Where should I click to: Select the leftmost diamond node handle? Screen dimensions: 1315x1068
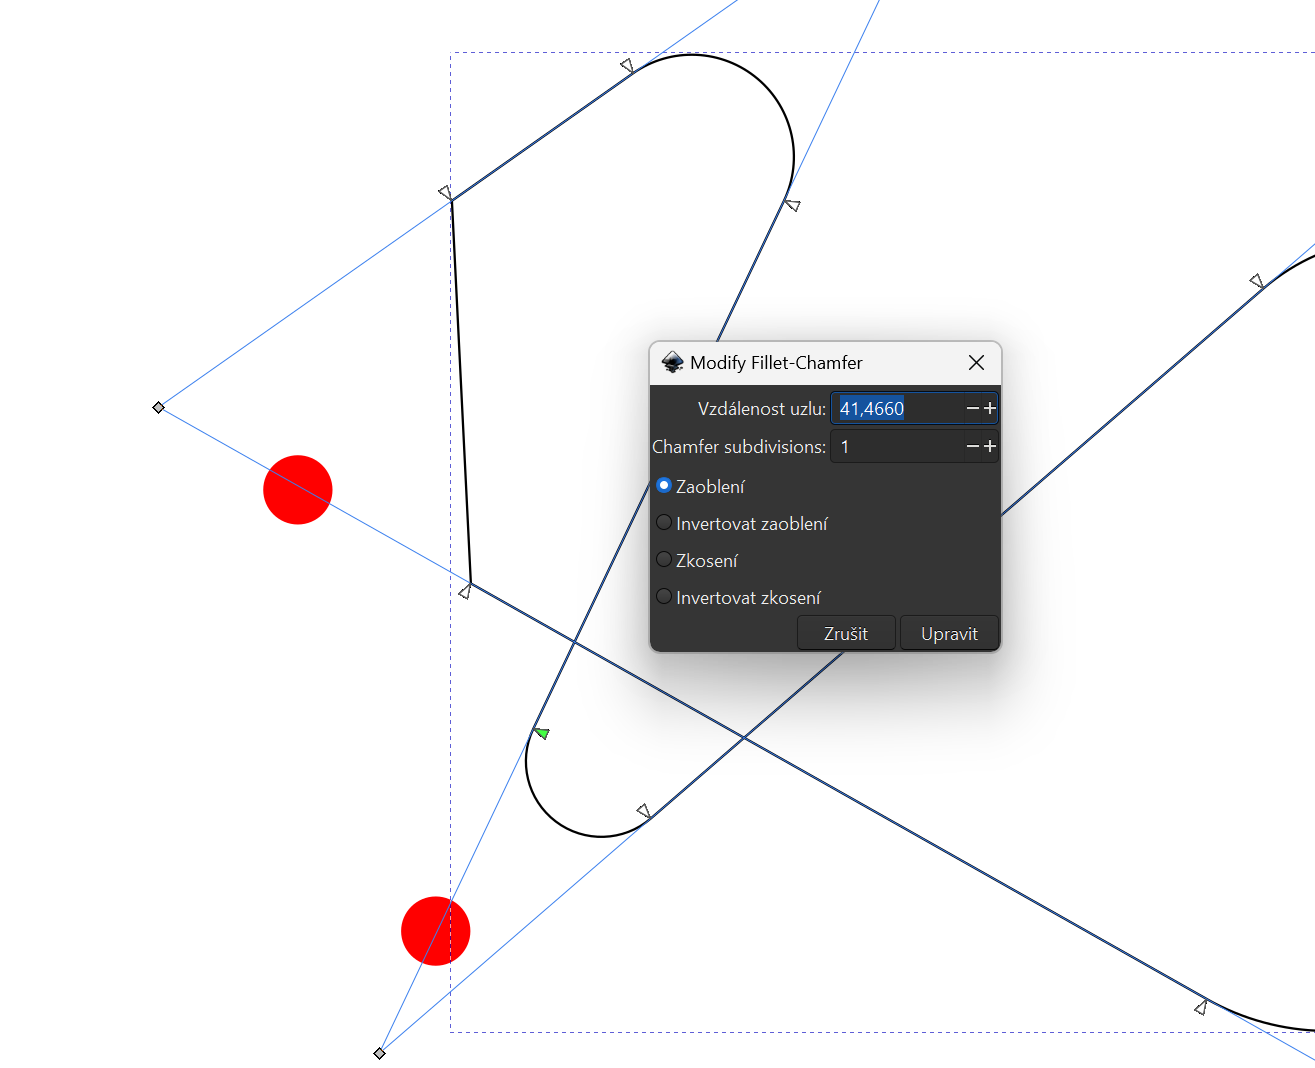(158, 407)
